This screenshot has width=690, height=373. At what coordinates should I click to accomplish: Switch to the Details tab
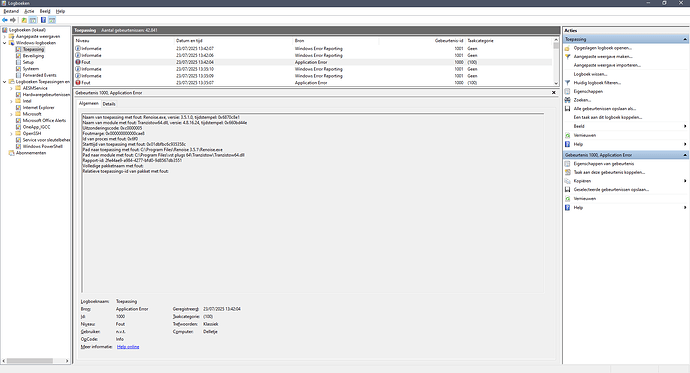coord(109,104)
